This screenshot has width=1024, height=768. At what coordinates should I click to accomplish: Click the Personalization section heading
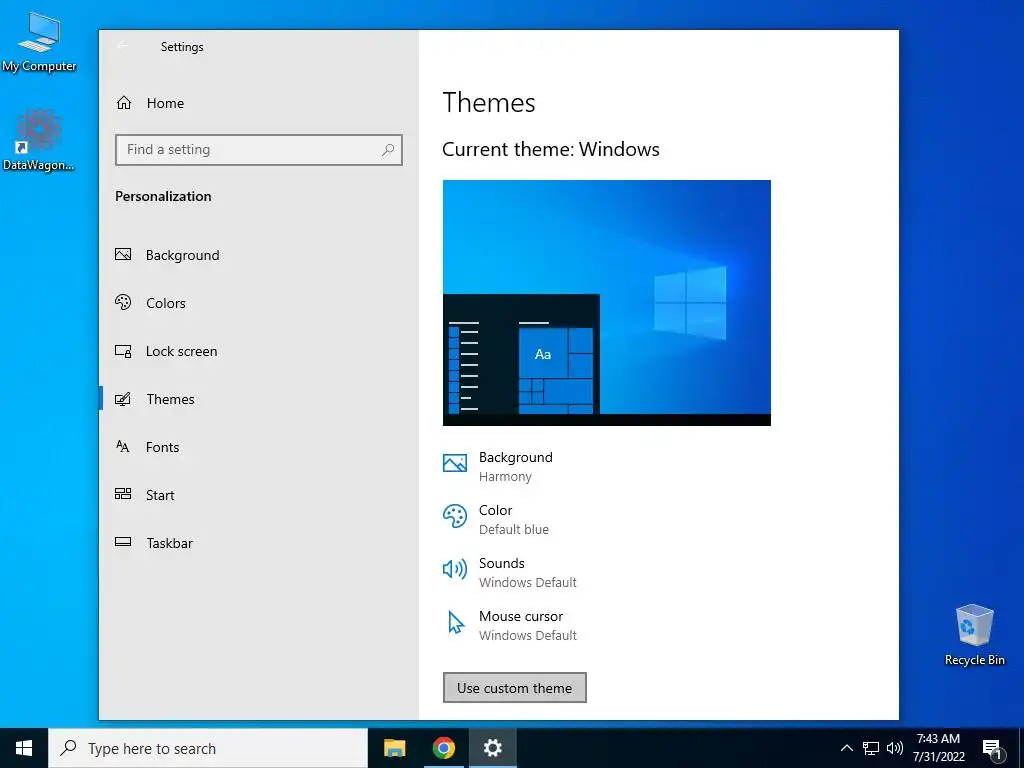click(163, 197)
